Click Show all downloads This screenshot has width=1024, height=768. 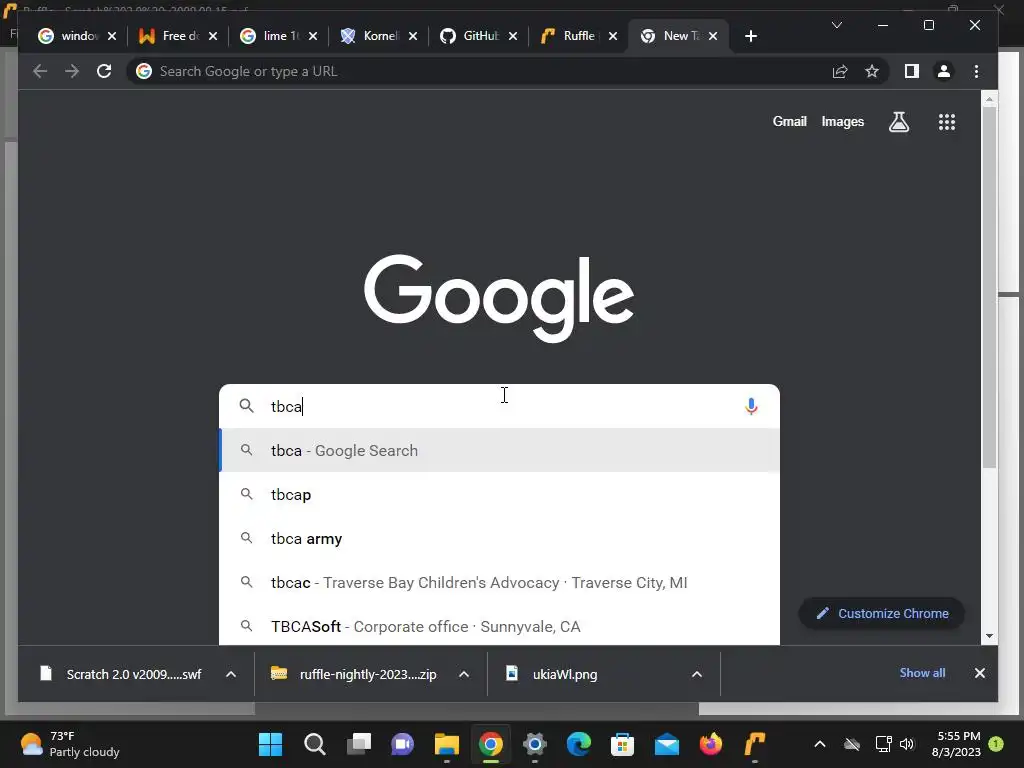point(922,673)
